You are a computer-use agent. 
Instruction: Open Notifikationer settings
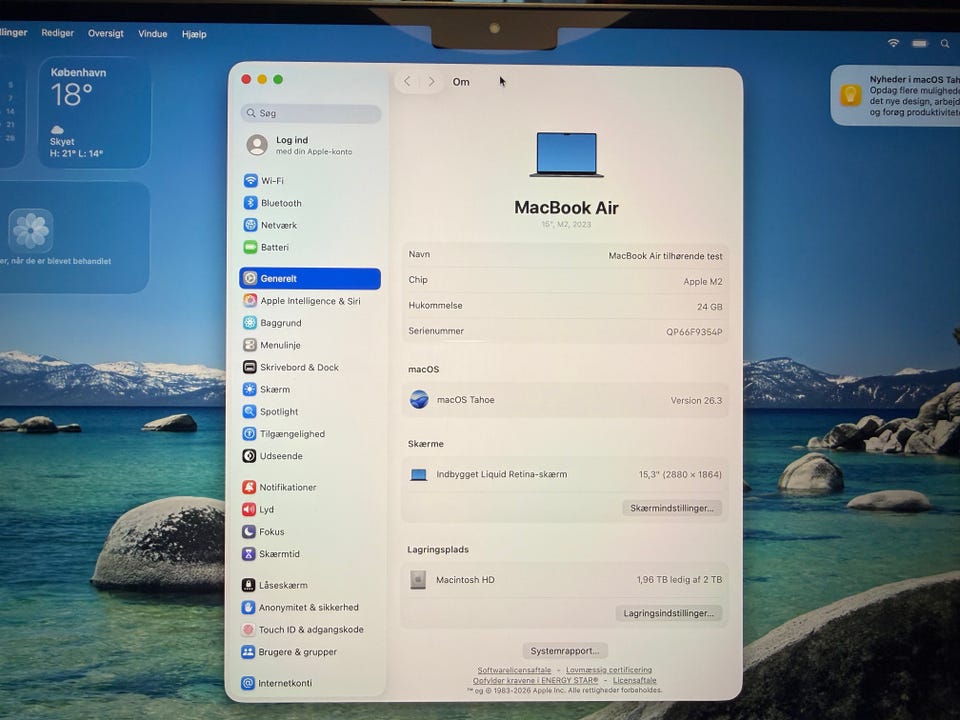[x=279, y=487]
